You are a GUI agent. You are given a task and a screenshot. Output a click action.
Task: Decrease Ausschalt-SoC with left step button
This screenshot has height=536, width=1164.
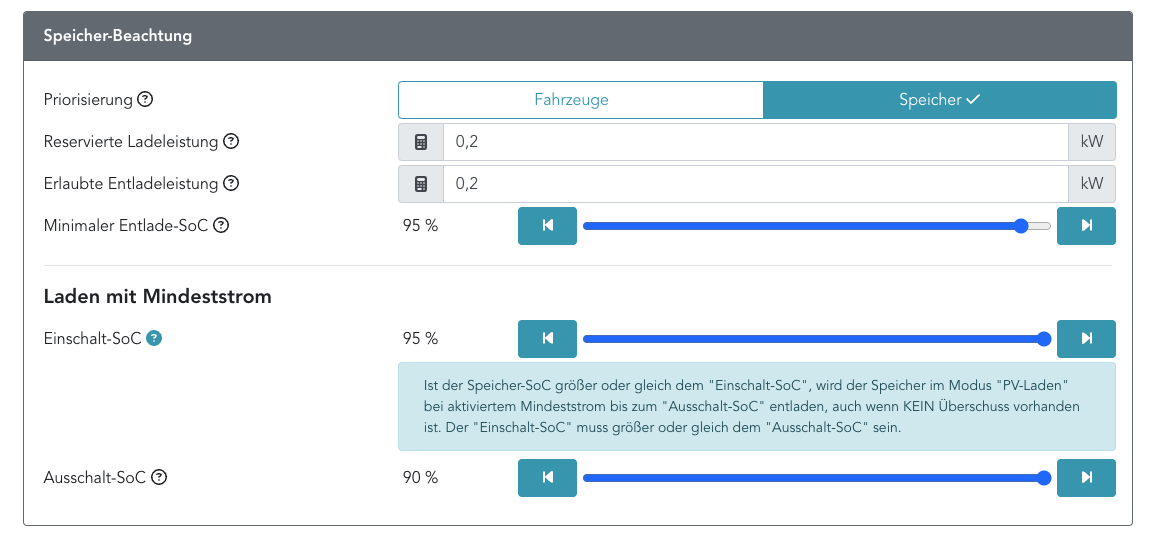(x=547, y=478)
